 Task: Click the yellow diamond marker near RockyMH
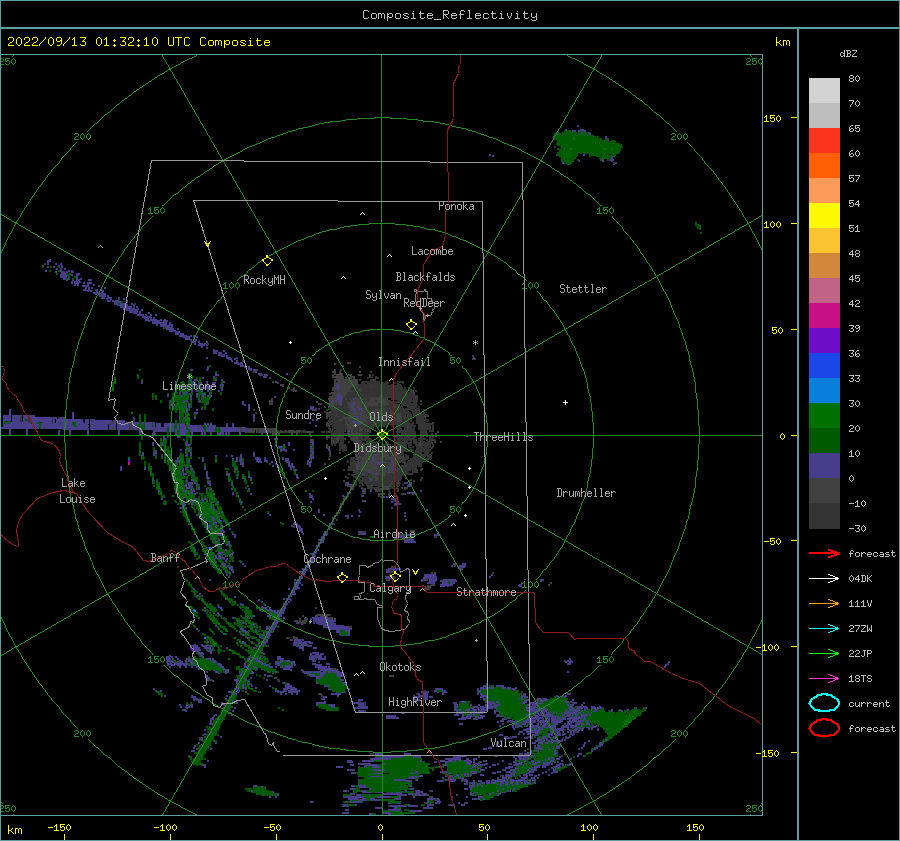[267, 261]
